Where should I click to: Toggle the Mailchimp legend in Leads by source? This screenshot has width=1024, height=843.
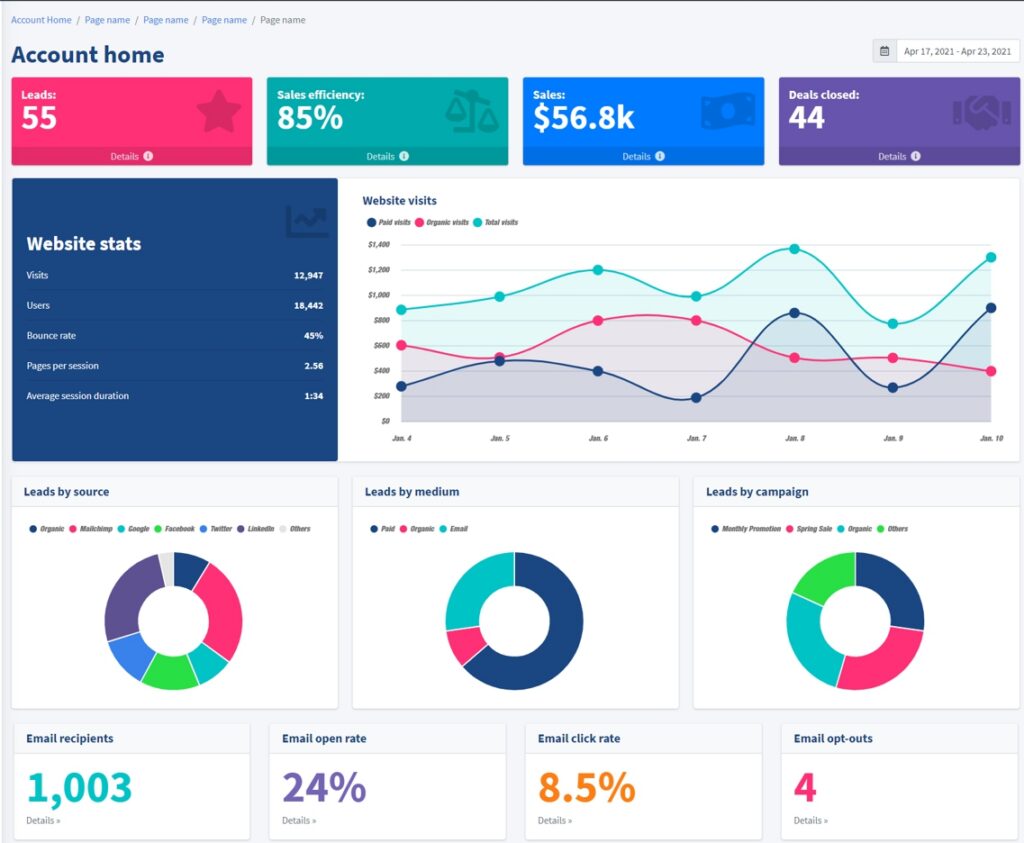pos(91,529)
